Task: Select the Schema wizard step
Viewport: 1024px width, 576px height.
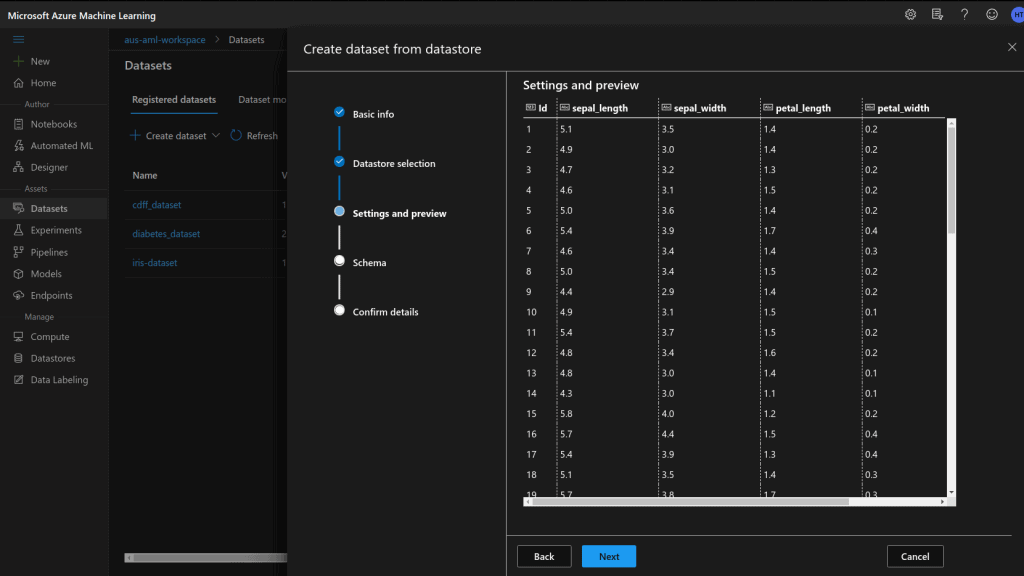Action: pos(369,263)
